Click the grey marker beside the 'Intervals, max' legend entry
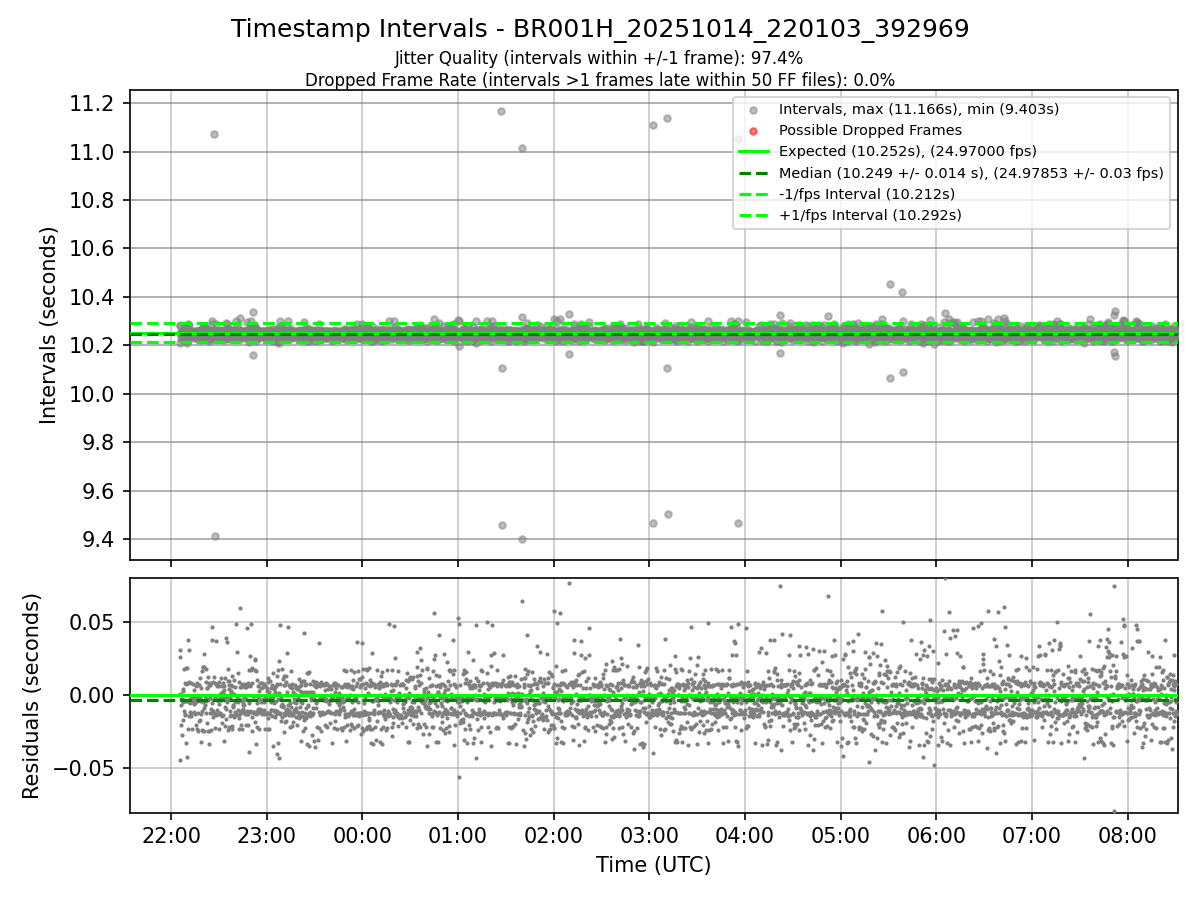This screenshot has height=900, width=1200. [x=754, y=110]
